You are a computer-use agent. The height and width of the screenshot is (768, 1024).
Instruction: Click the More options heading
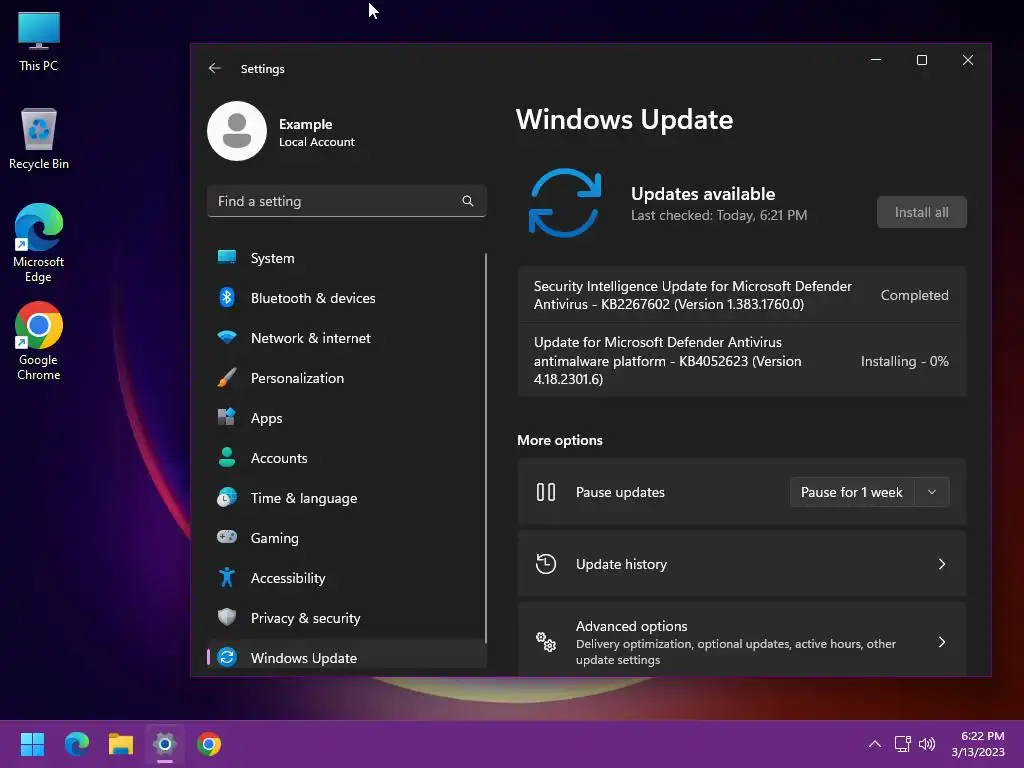pos(560,440)
